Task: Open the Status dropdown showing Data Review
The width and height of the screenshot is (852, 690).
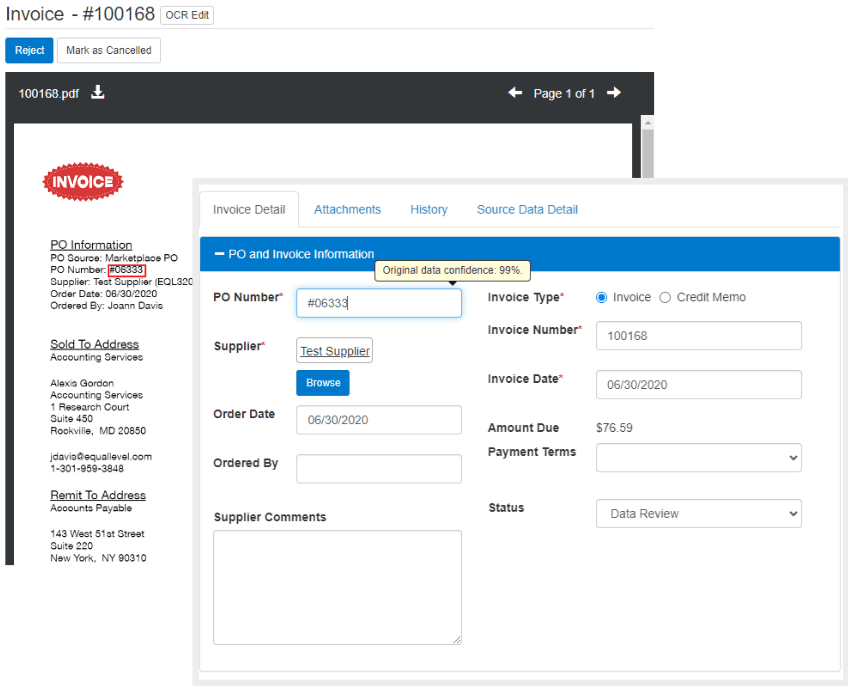Action: [698, 514]
